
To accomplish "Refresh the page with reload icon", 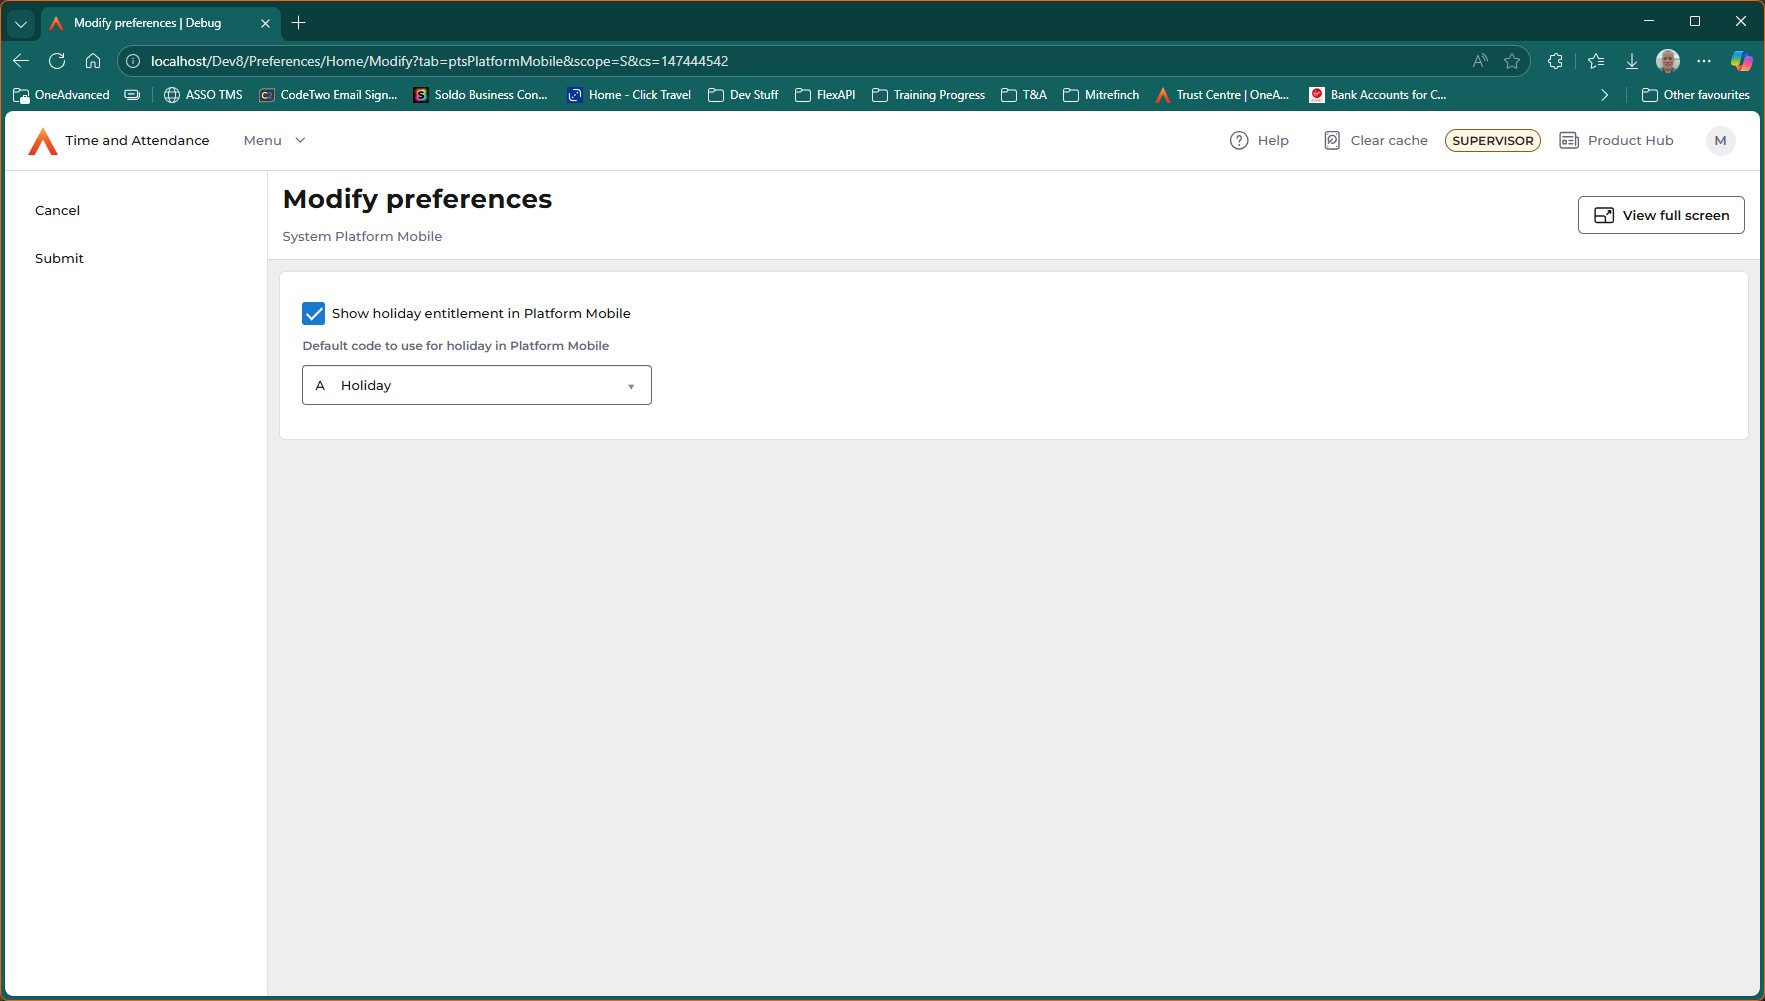I will pos(57,61).
